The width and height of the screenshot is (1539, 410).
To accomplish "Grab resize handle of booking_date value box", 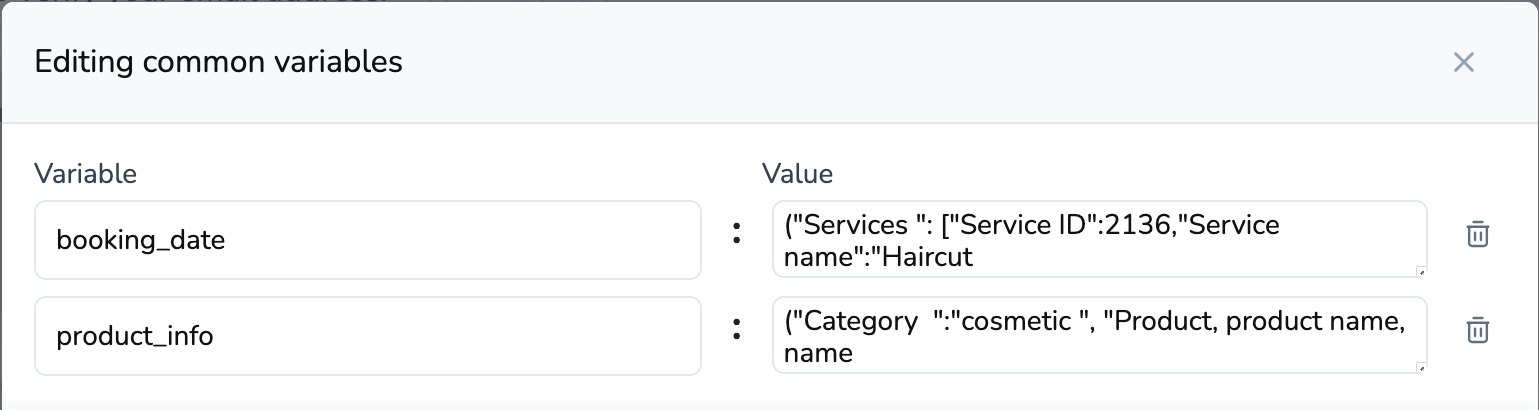I will coord(1421,271).
